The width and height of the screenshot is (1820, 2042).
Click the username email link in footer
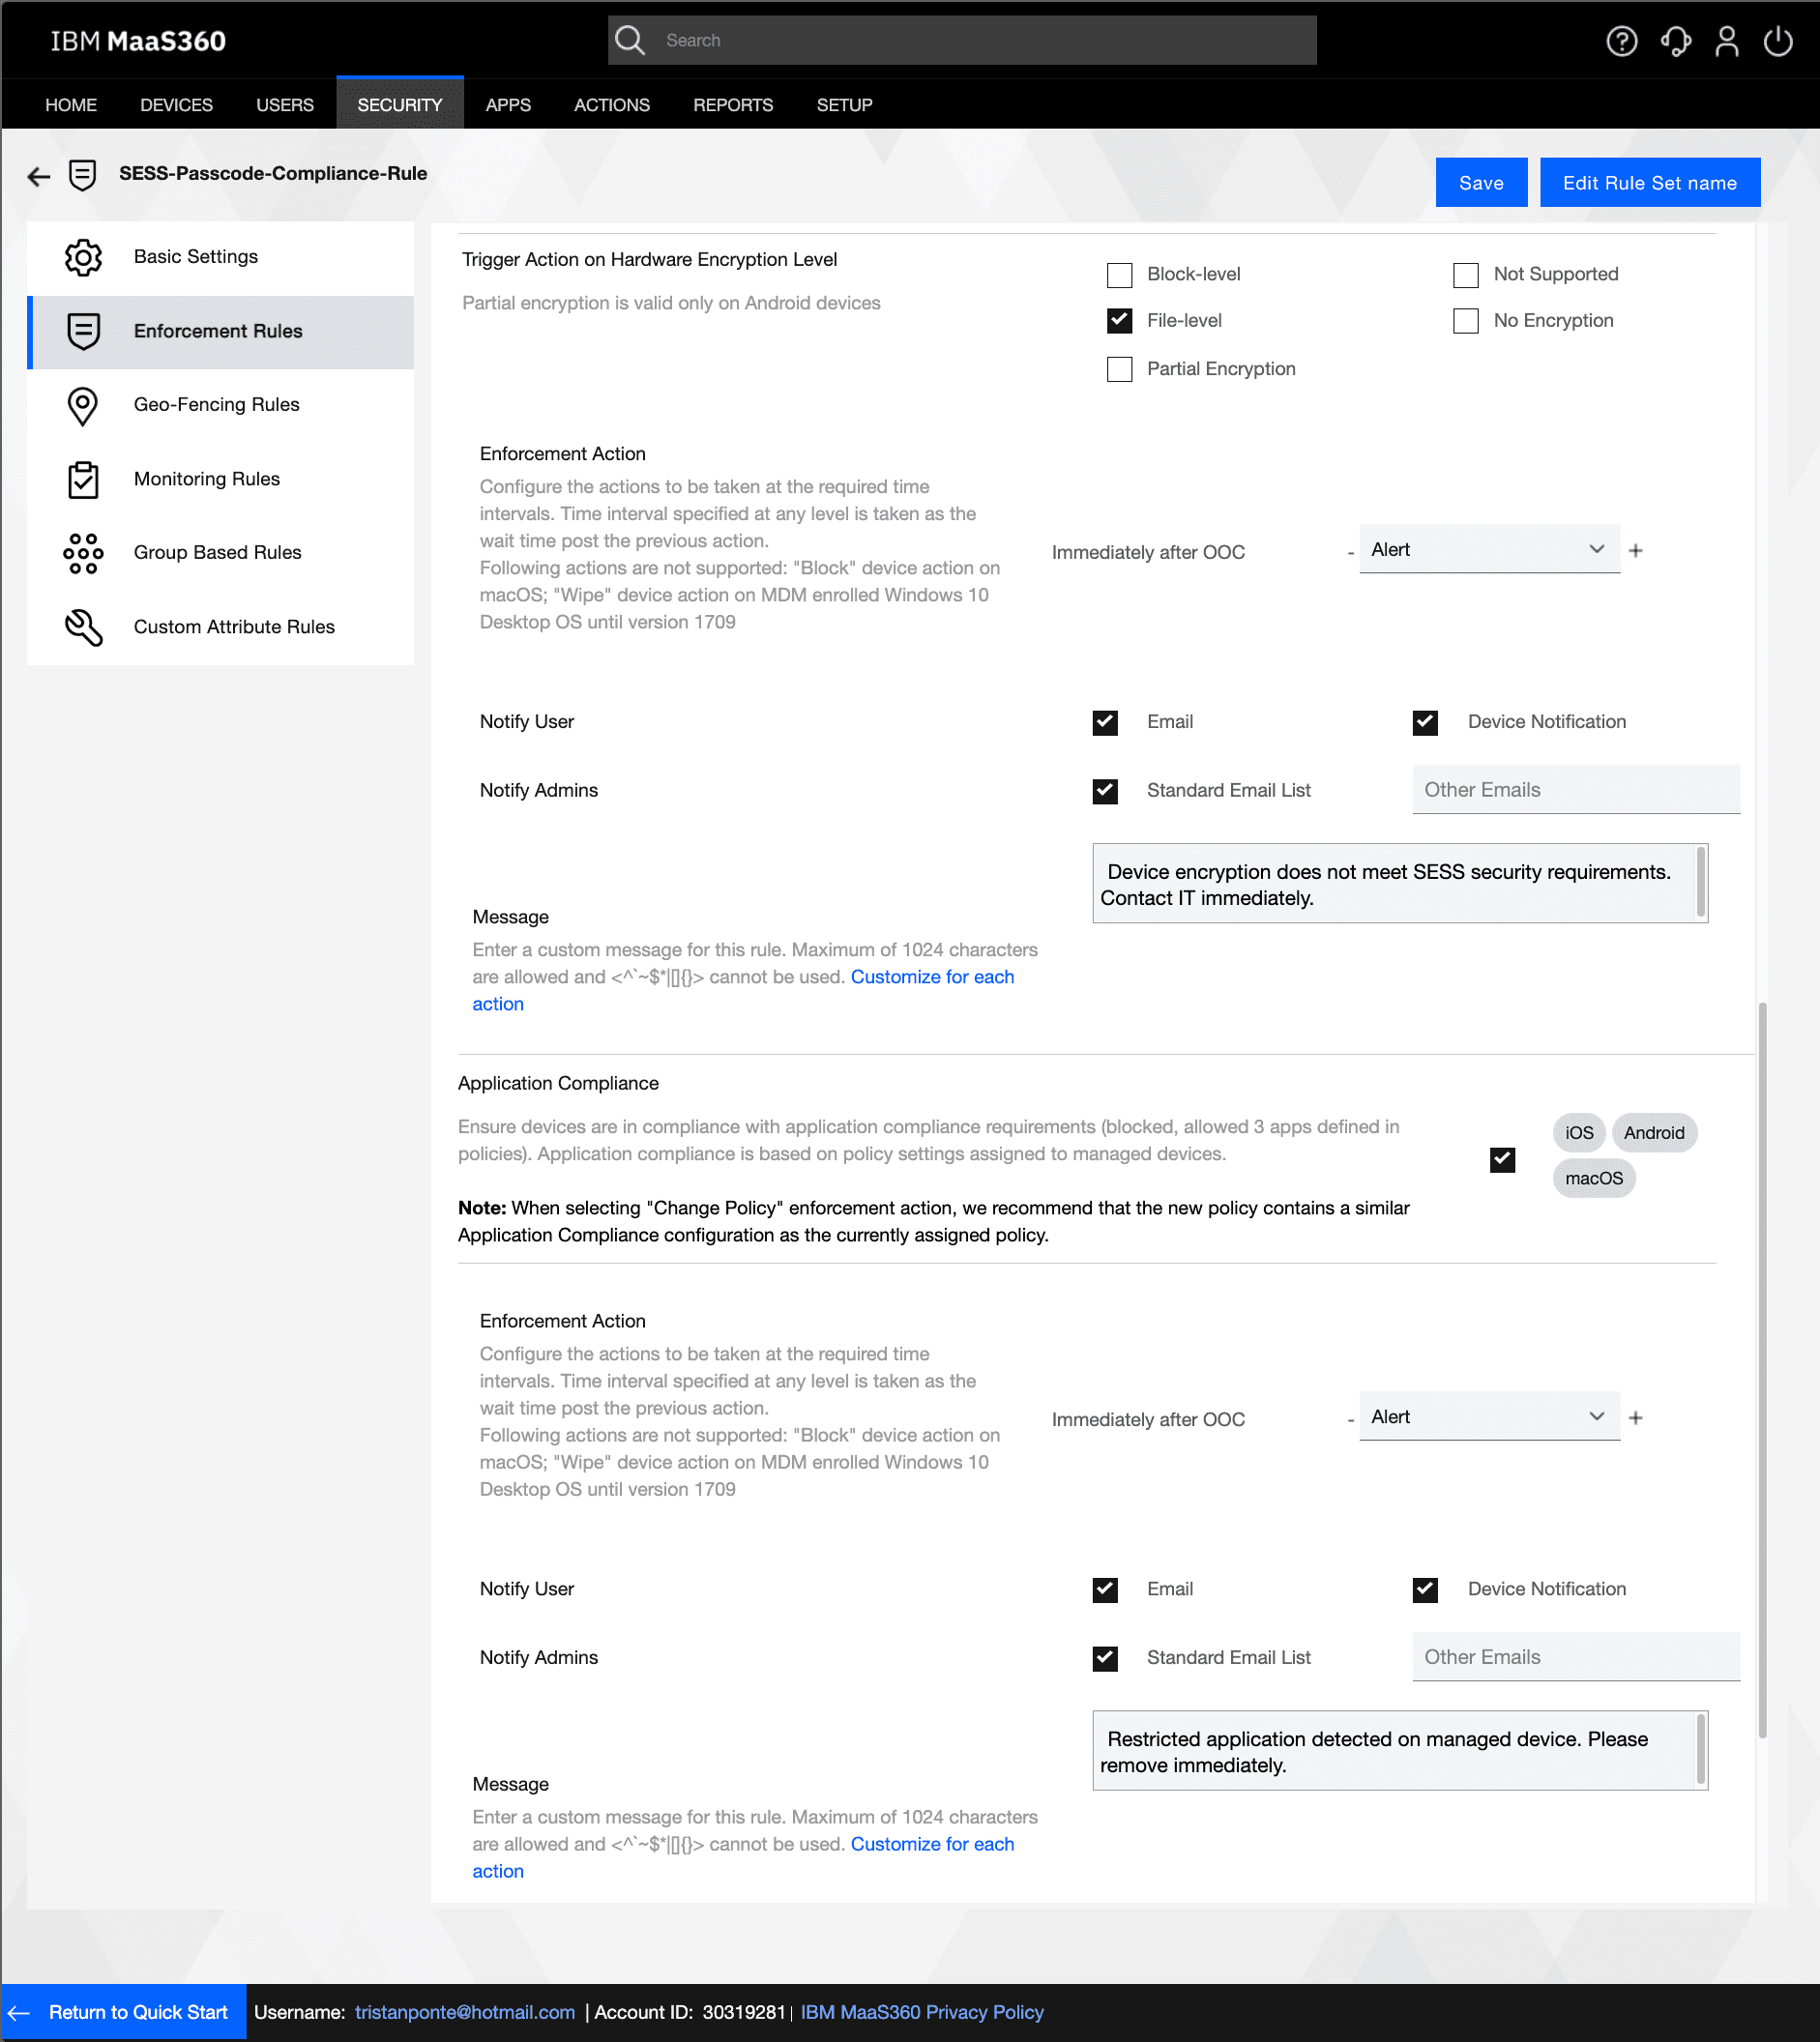465,2012
